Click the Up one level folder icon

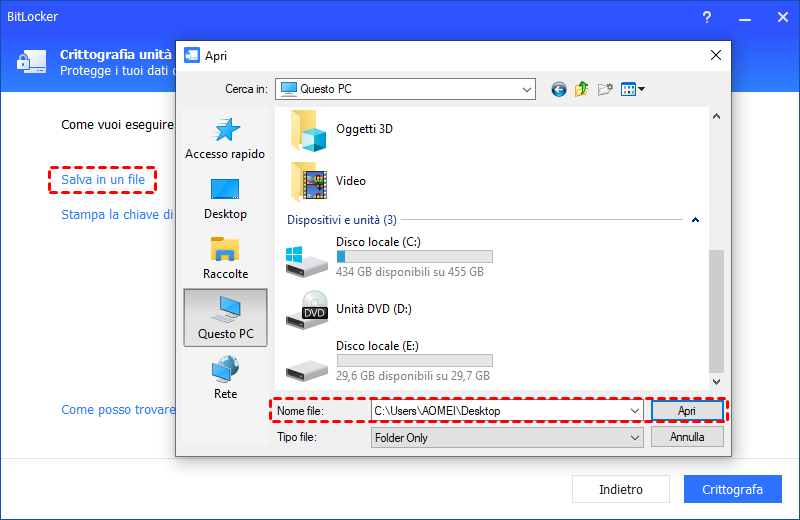click(582, 89)
